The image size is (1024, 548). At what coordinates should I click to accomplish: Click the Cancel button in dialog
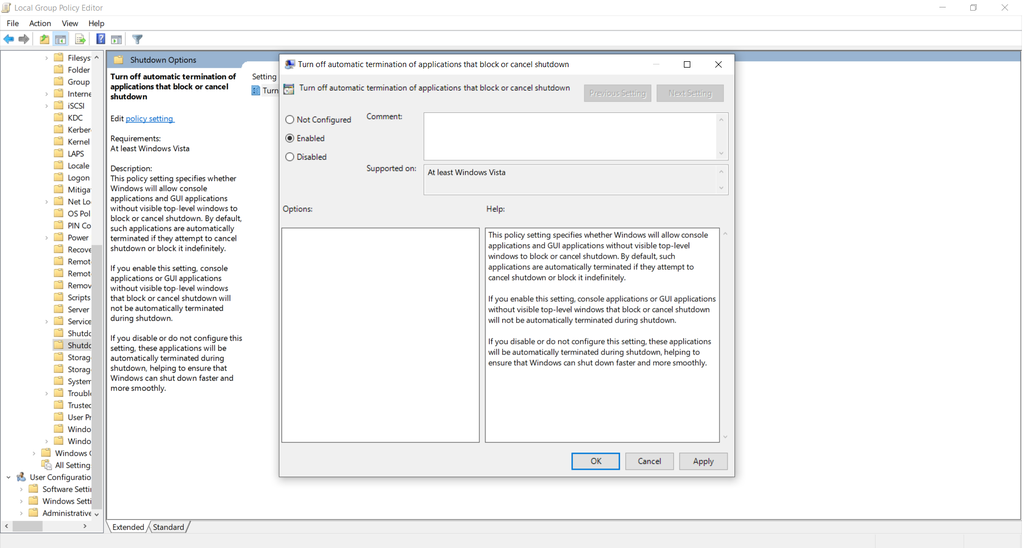pyautogui.click(x=649, y=461)
